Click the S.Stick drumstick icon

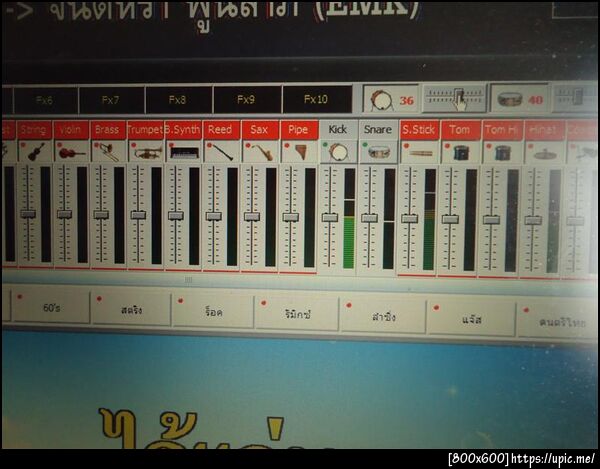pyautogui.click(x=419, y=153)
